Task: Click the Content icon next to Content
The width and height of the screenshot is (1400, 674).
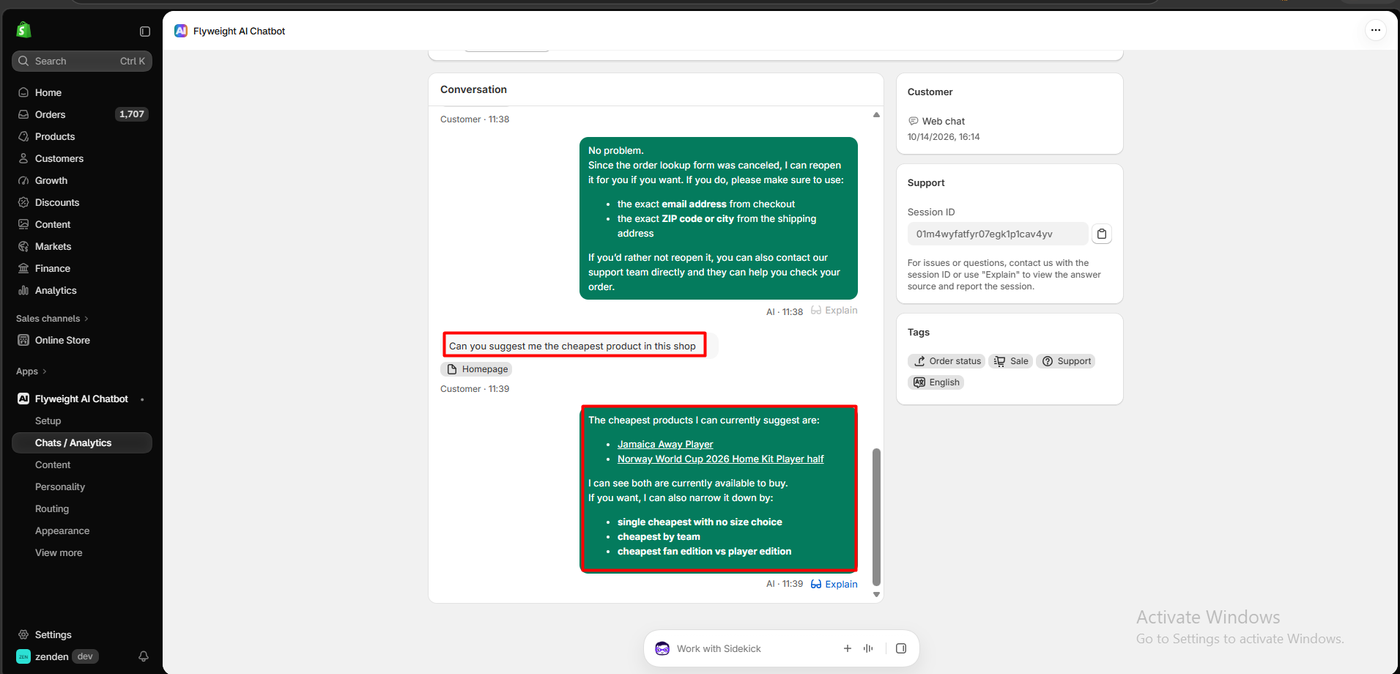Action: coord(24,224)
